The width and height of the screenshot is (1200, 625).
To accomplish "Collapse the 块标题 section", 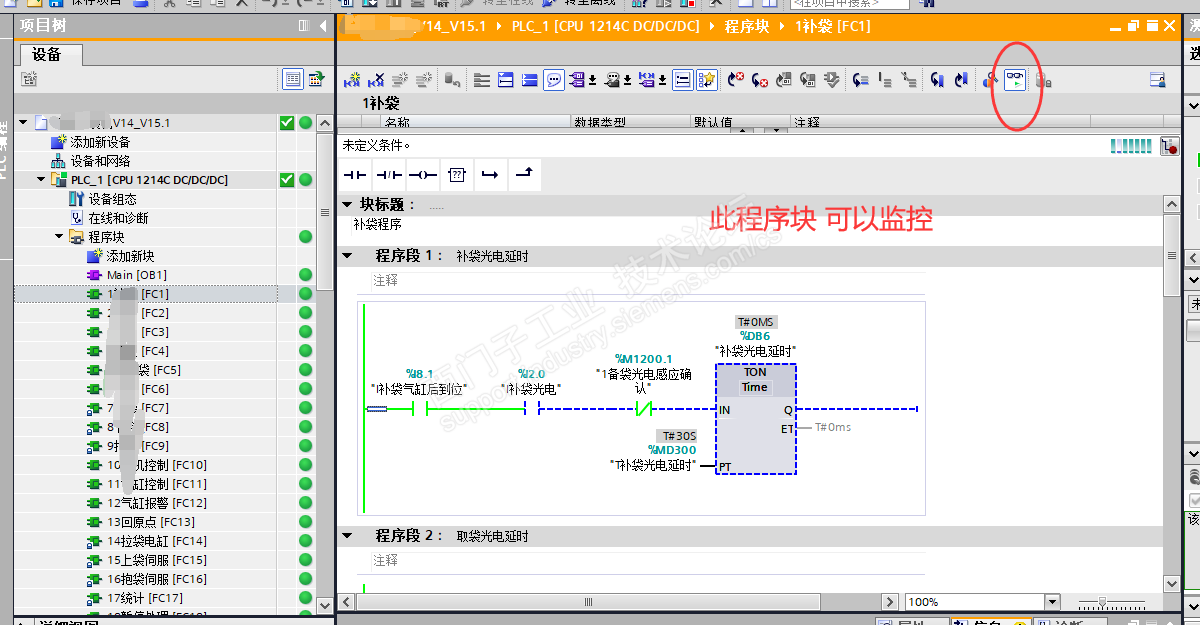I will pos(348,204).
